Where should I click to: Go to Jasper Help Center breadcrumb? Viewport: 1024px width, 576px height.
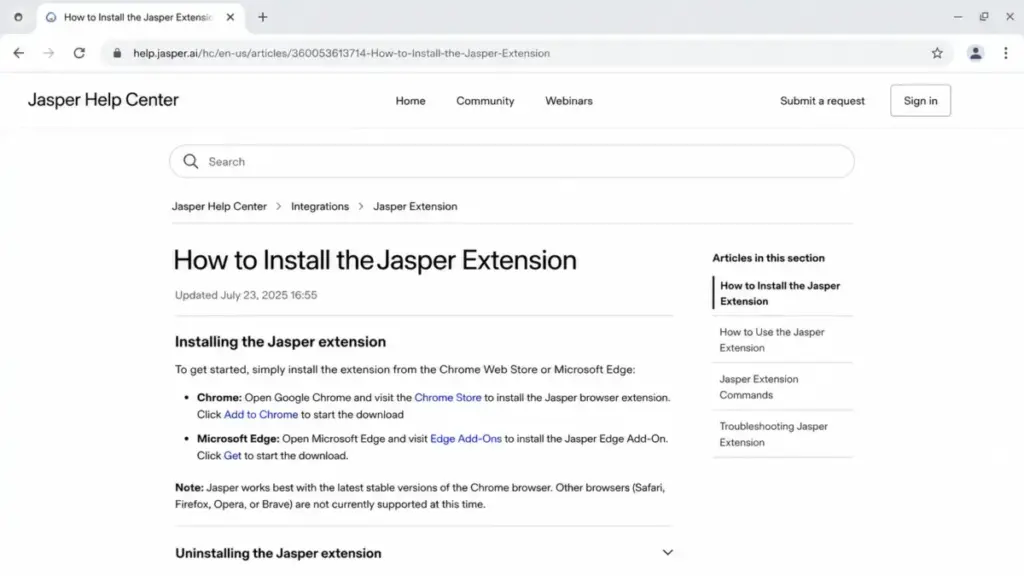pos(219,206)
